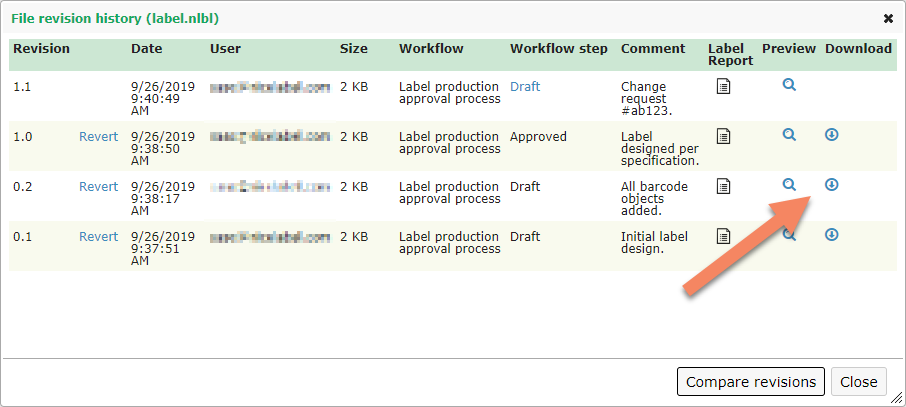Preview revision 1.1 with magnifier icon
906x407 pixels.
coord(789,86)
